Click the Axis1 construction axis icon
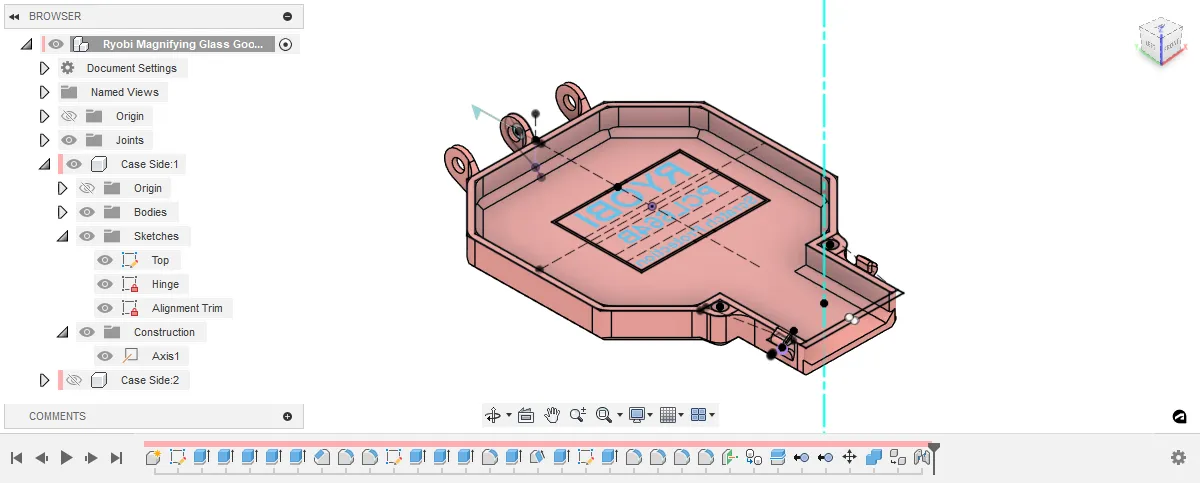1200x483 pixels. tap(130, 356)
